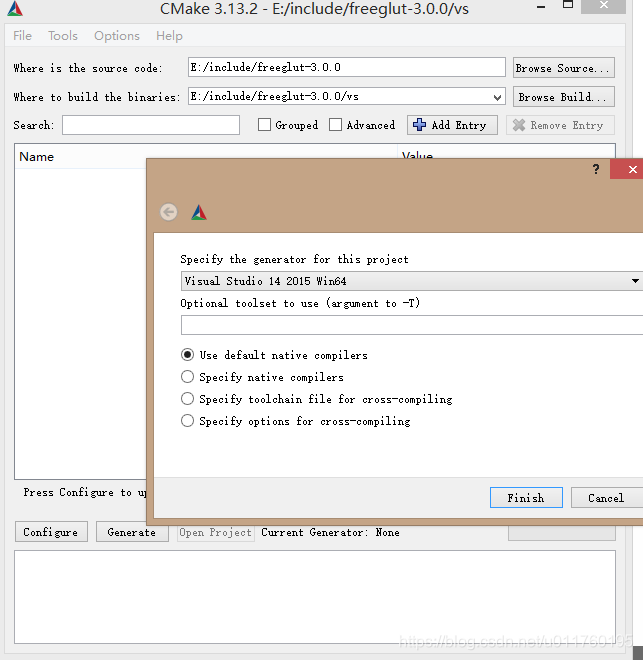Click Browse Source button

tap(564, 68)
